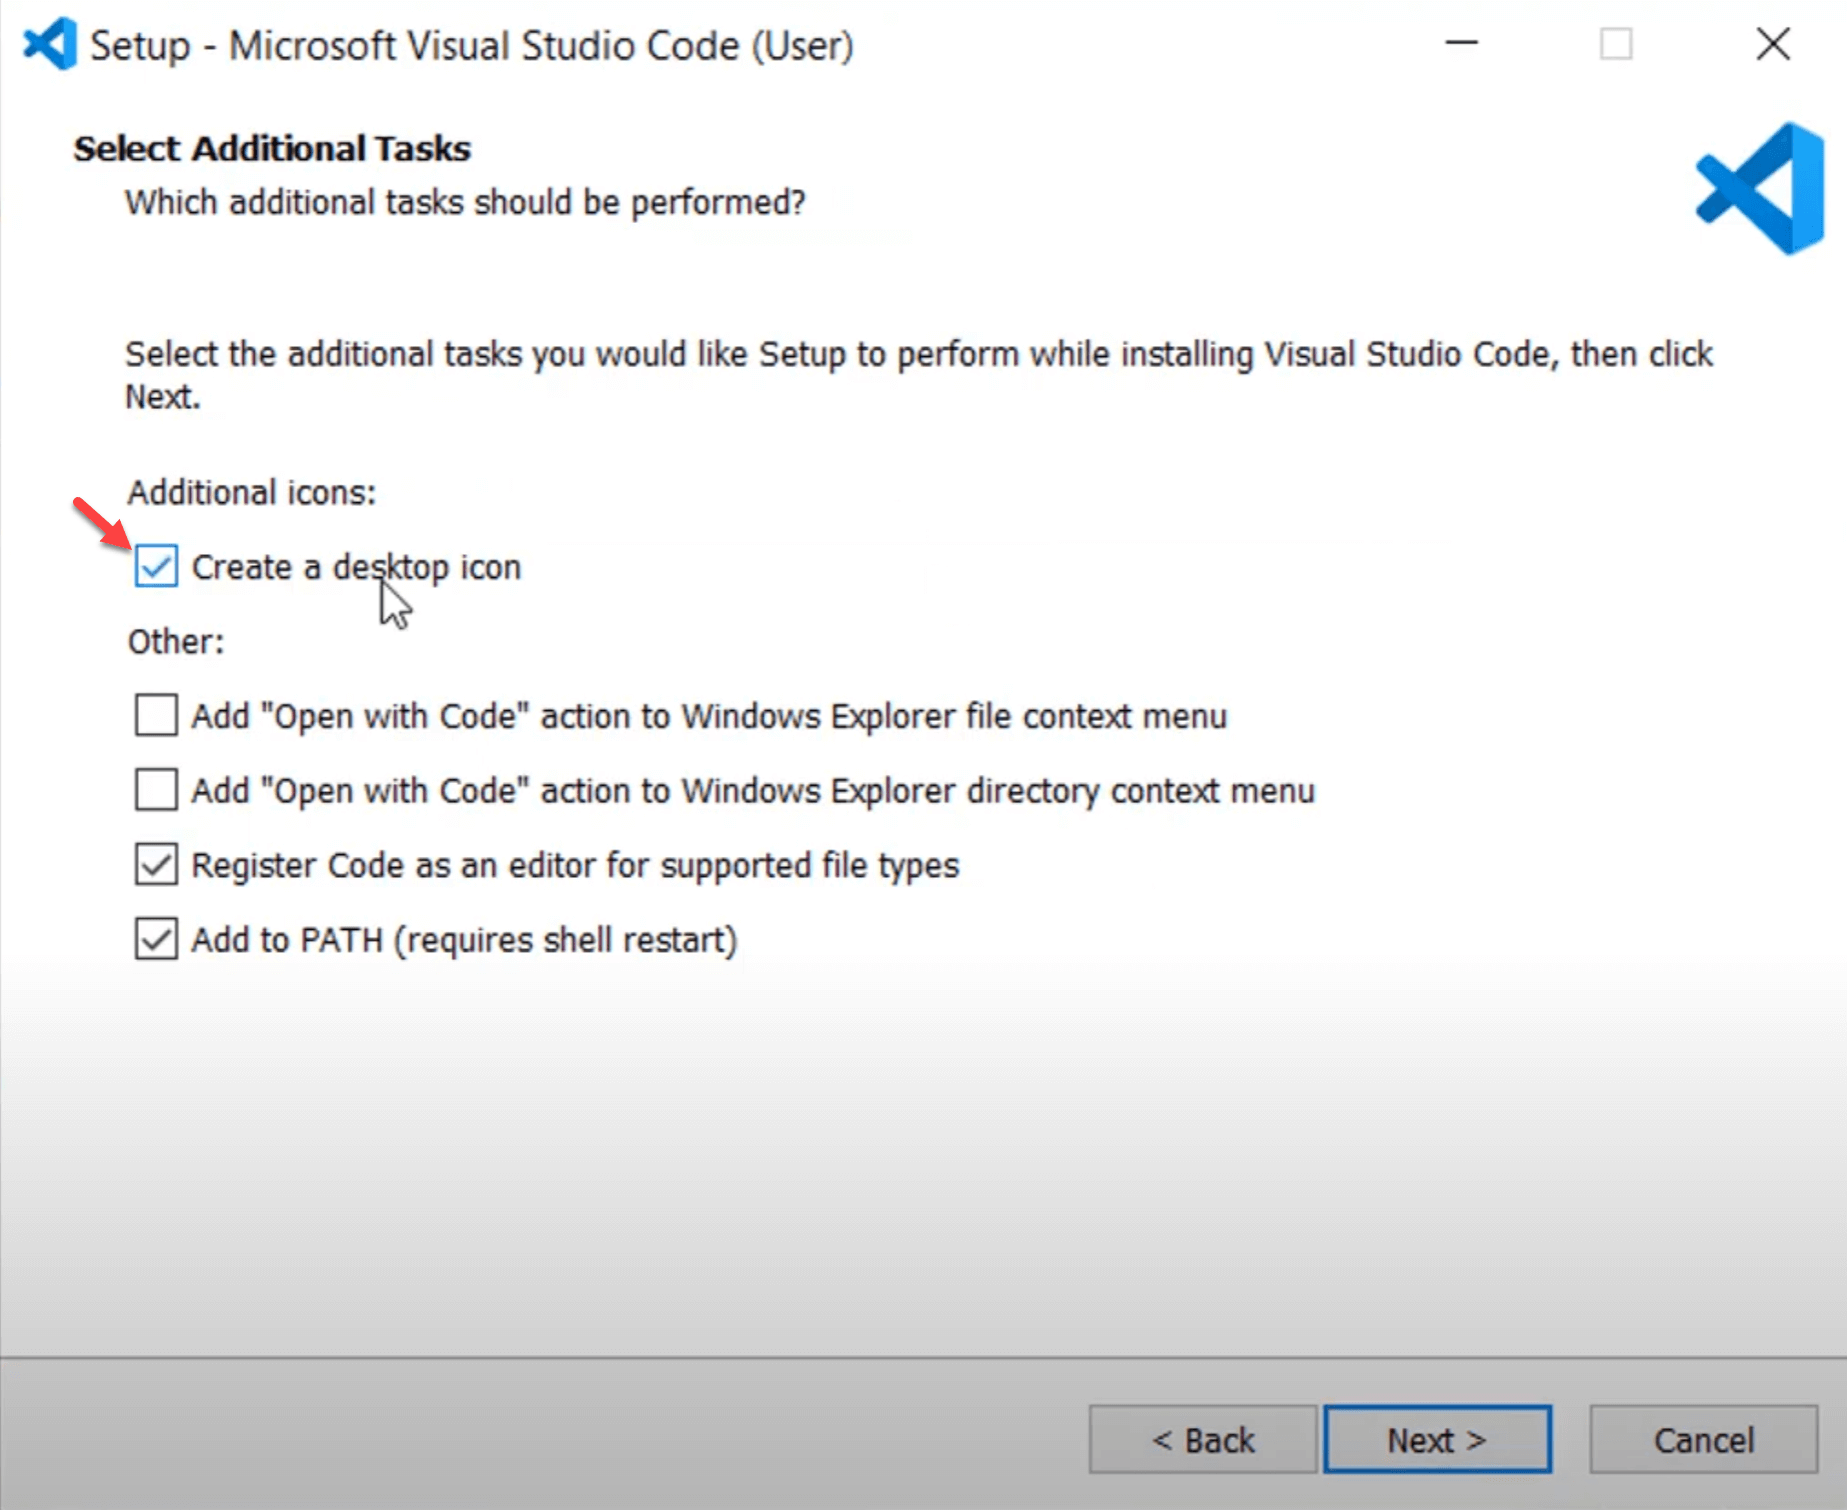Enable Open with Code for file context menu
The width and height of the screenshot is (1847, 1510).
coord(156,716)
